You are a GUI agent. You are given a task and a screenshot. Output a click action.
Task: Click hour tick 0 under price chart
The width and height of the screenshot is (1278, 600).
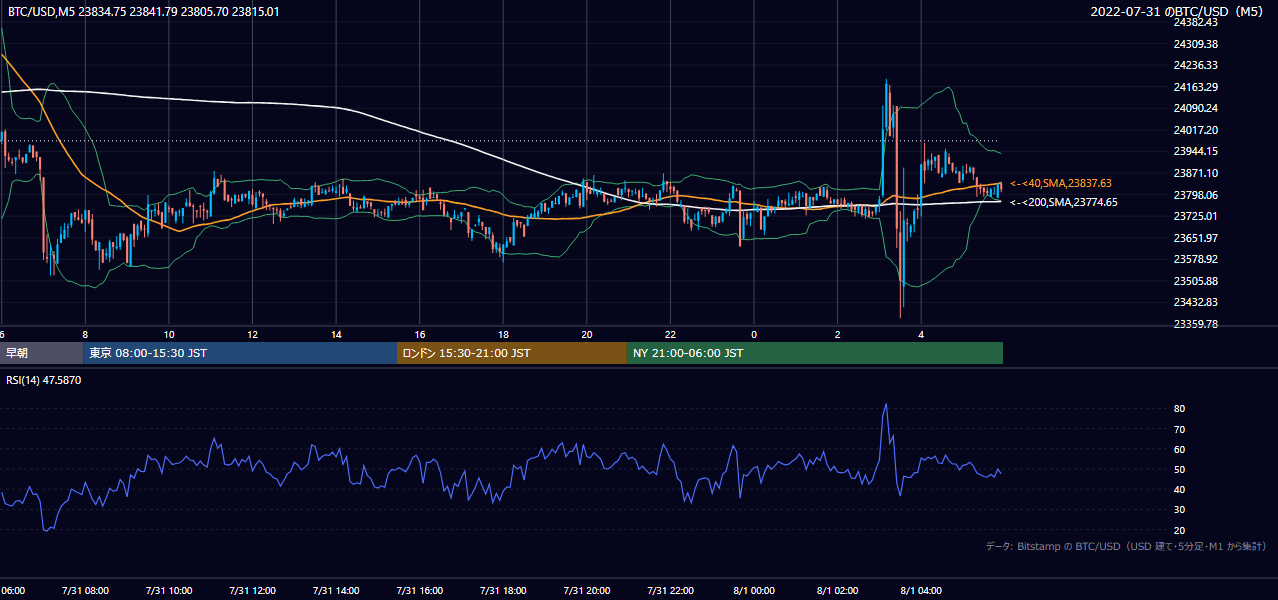click(754, 335)
